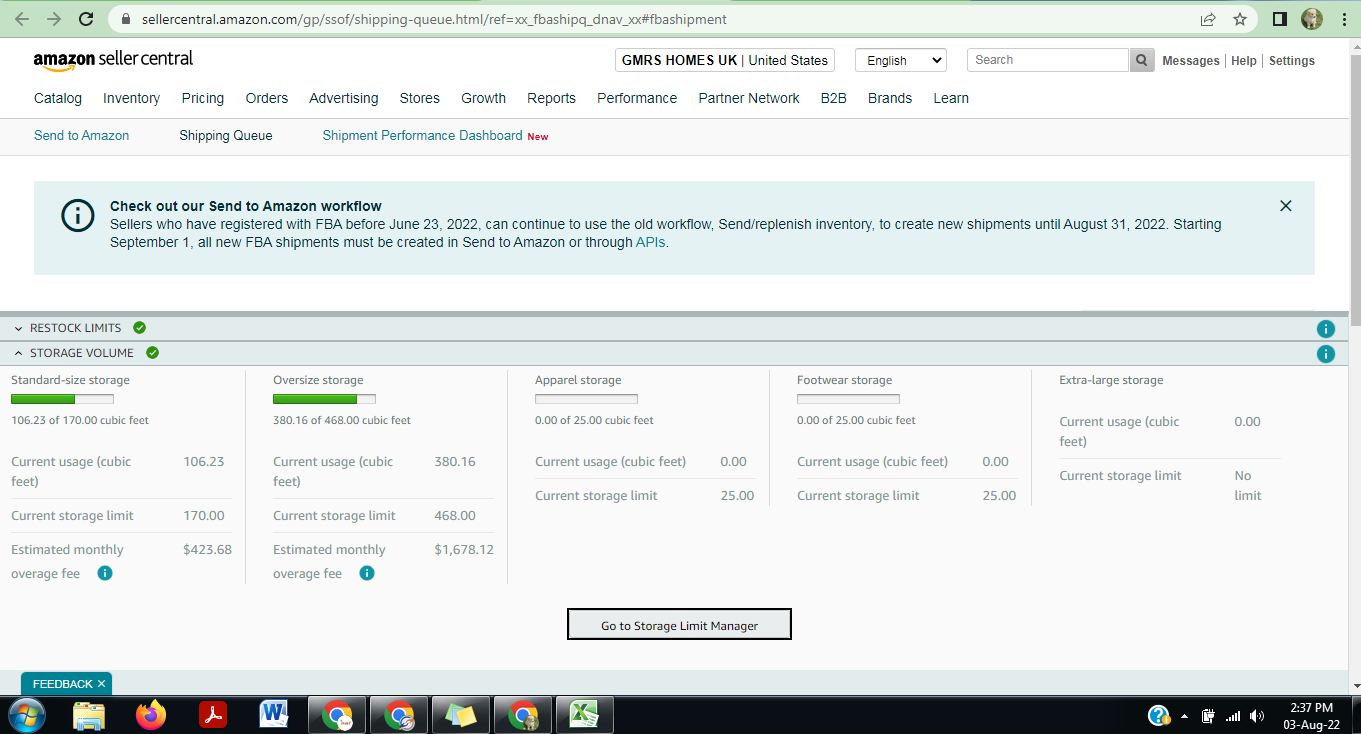Switch to Send to Amazon tab
Screen dimensions: 1361x734
(81, 135)
